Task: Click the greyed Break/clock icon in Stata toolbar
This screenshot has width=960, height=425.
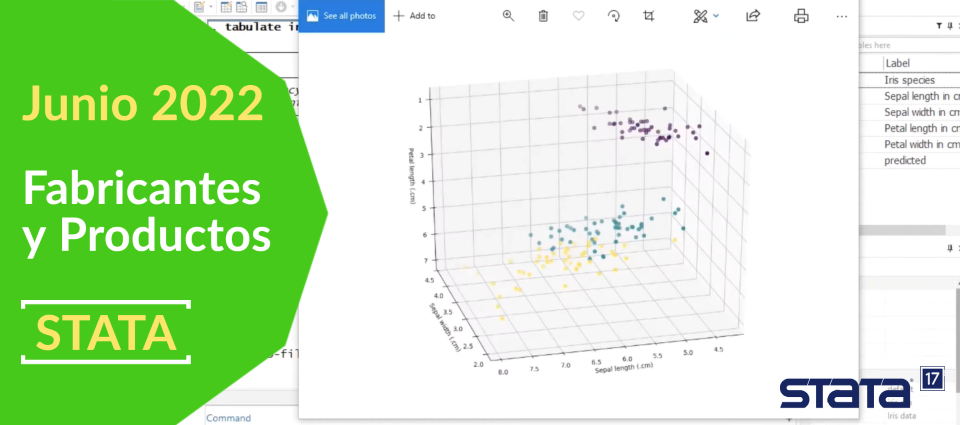Action: (x=281, y=7)
